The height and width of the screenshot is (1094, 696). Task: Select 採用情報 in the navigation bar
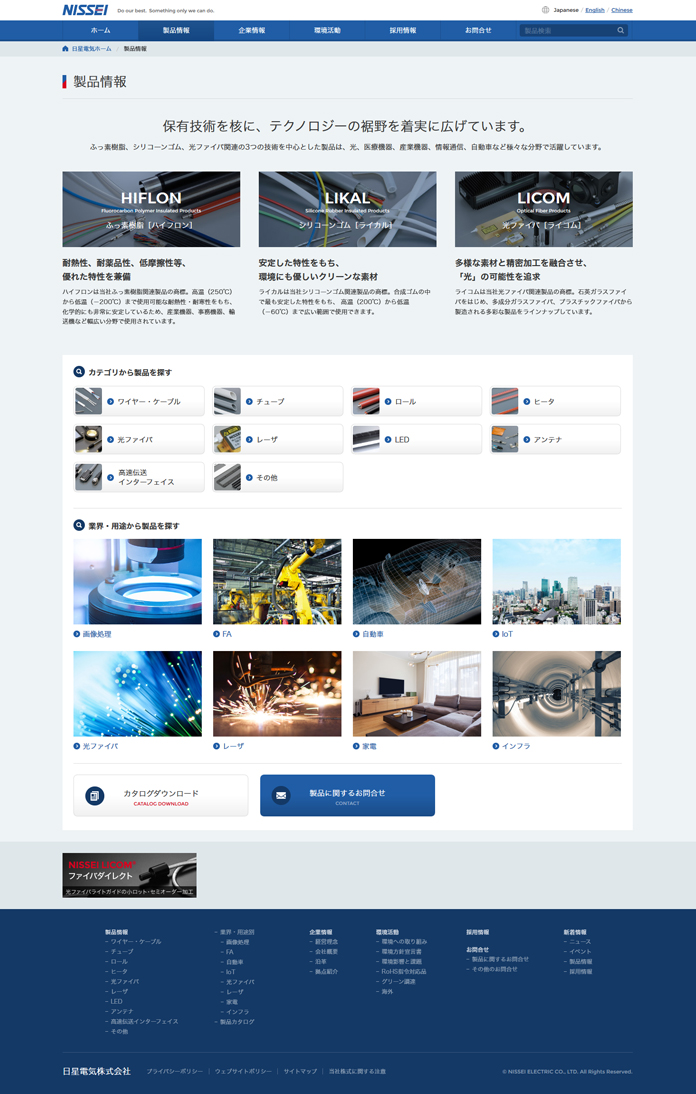click(x=402, y=31)
